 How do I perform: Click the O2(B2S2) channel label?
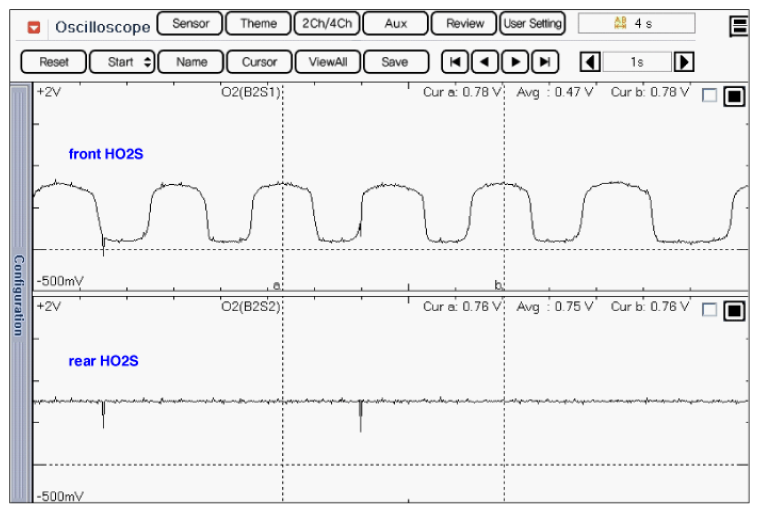(x=250, y=307)
